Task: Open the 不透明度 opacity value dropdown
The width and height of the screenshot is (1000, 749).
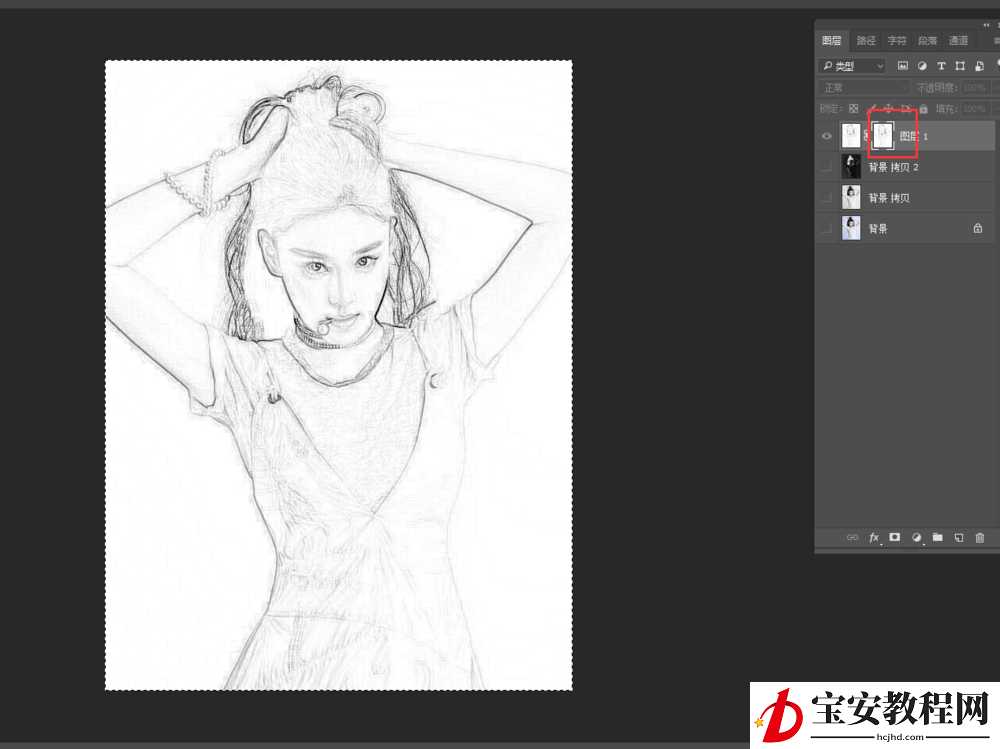Action: pyautogui.click(x=996, y=87)
